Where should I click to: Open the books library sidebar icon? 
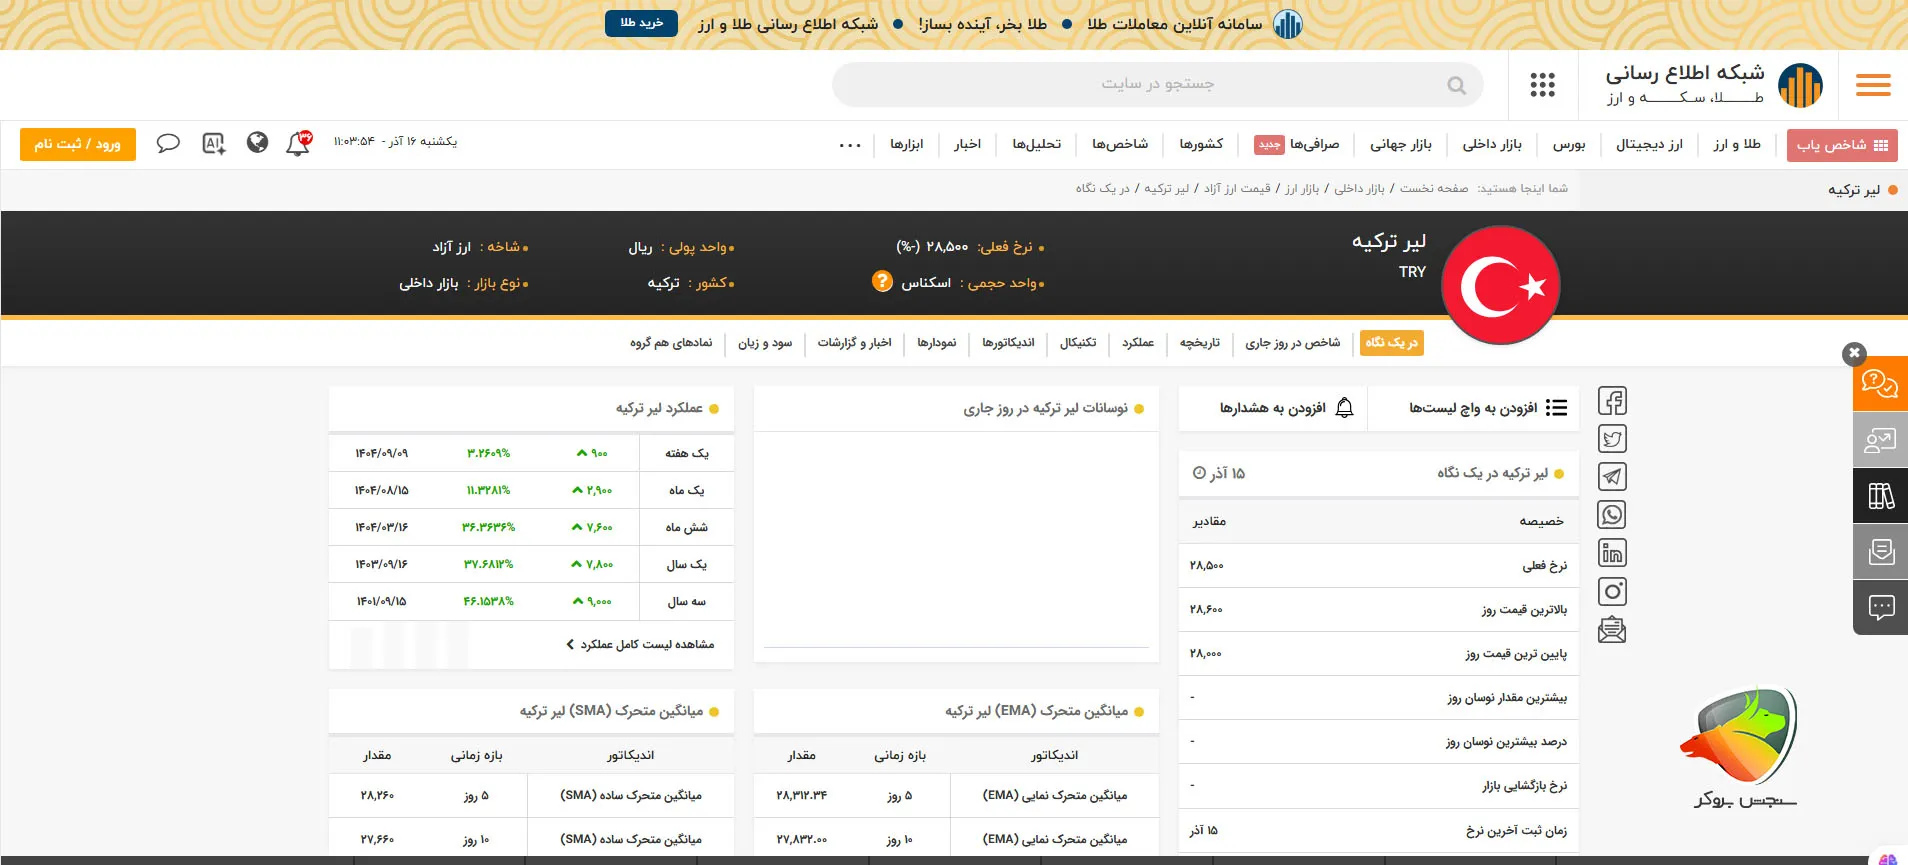1880,495
